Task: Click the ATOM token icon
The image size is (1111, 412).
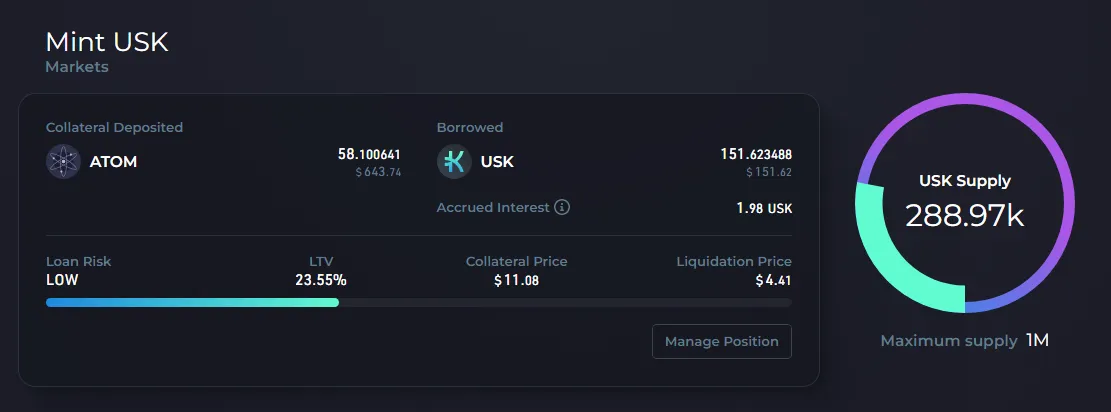Action: [x=63, y=162]
